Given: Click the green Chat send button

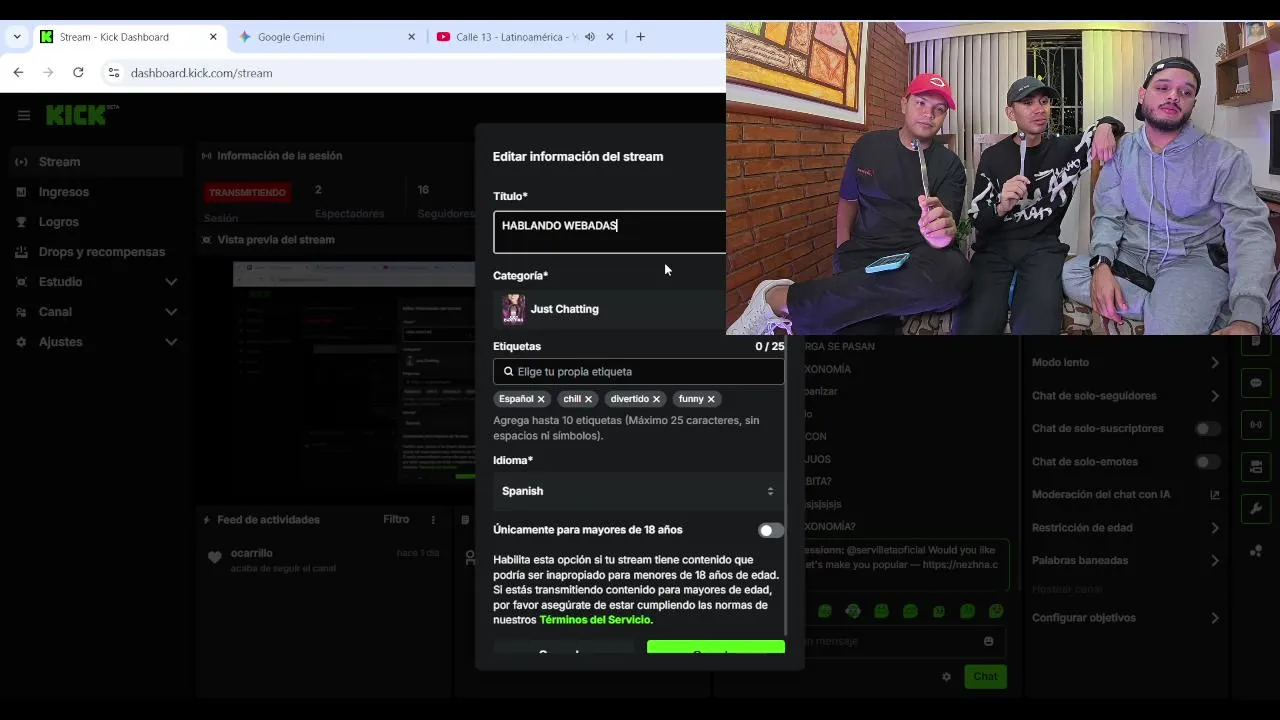Looking at the screenshot, I should pos(985,677).
